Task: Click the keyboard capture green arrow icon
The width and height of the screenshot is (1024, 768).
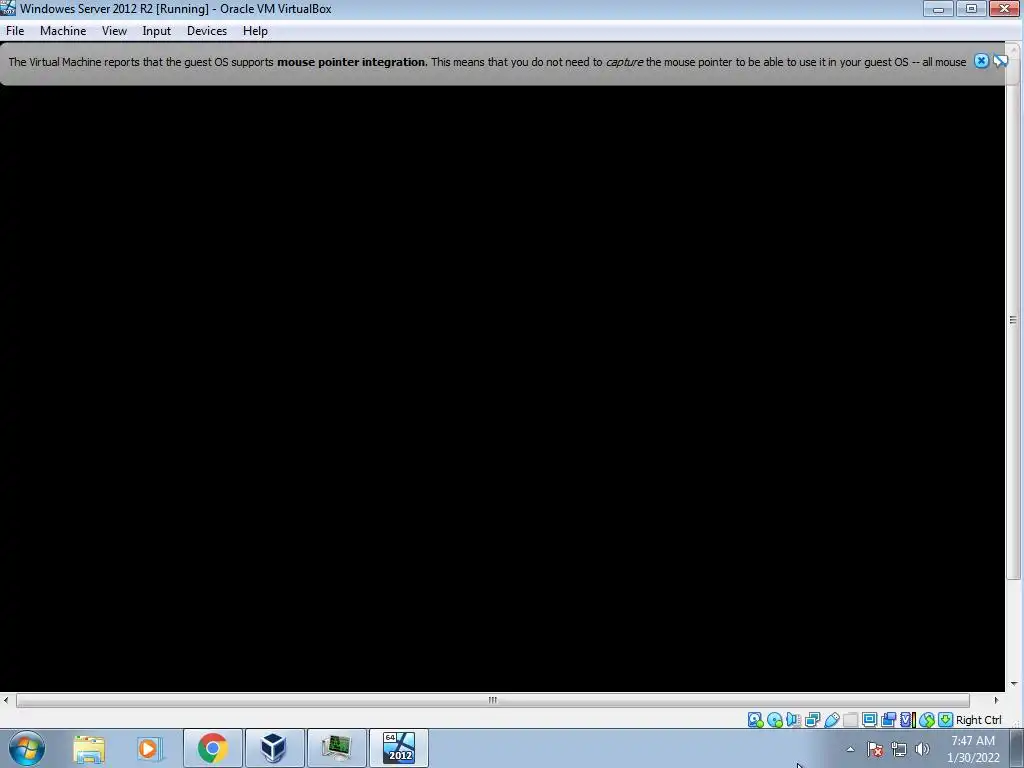Action: 945,720
